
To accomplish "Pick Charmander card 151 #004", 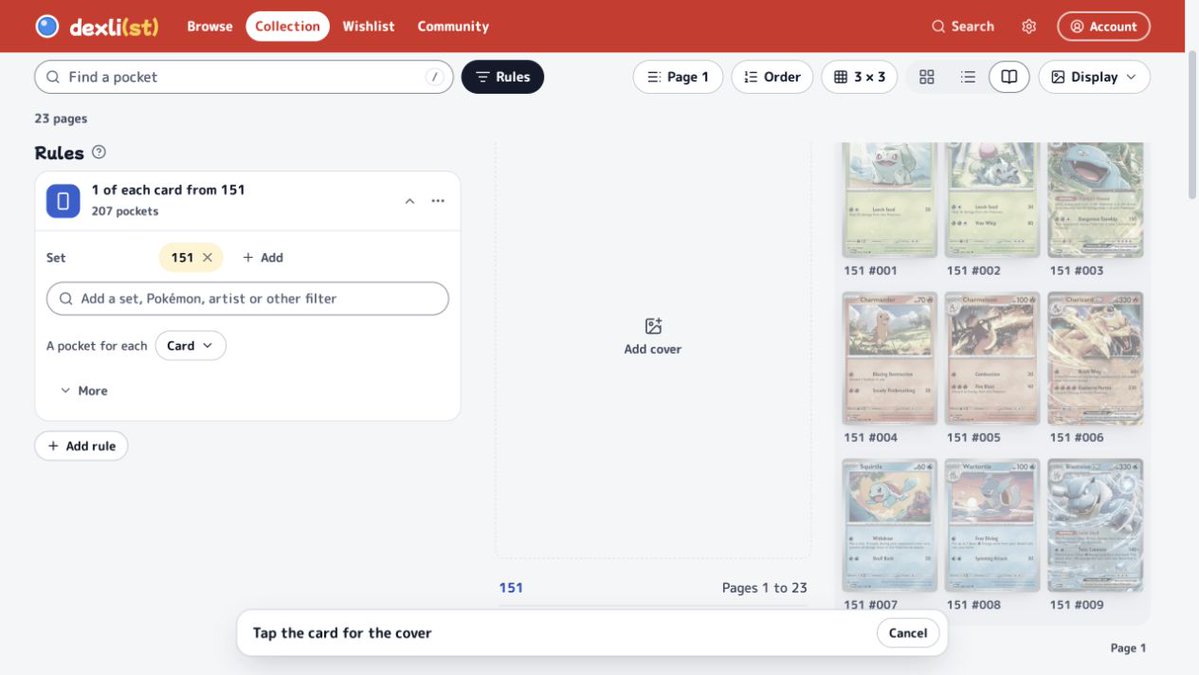I will [889, 358].
